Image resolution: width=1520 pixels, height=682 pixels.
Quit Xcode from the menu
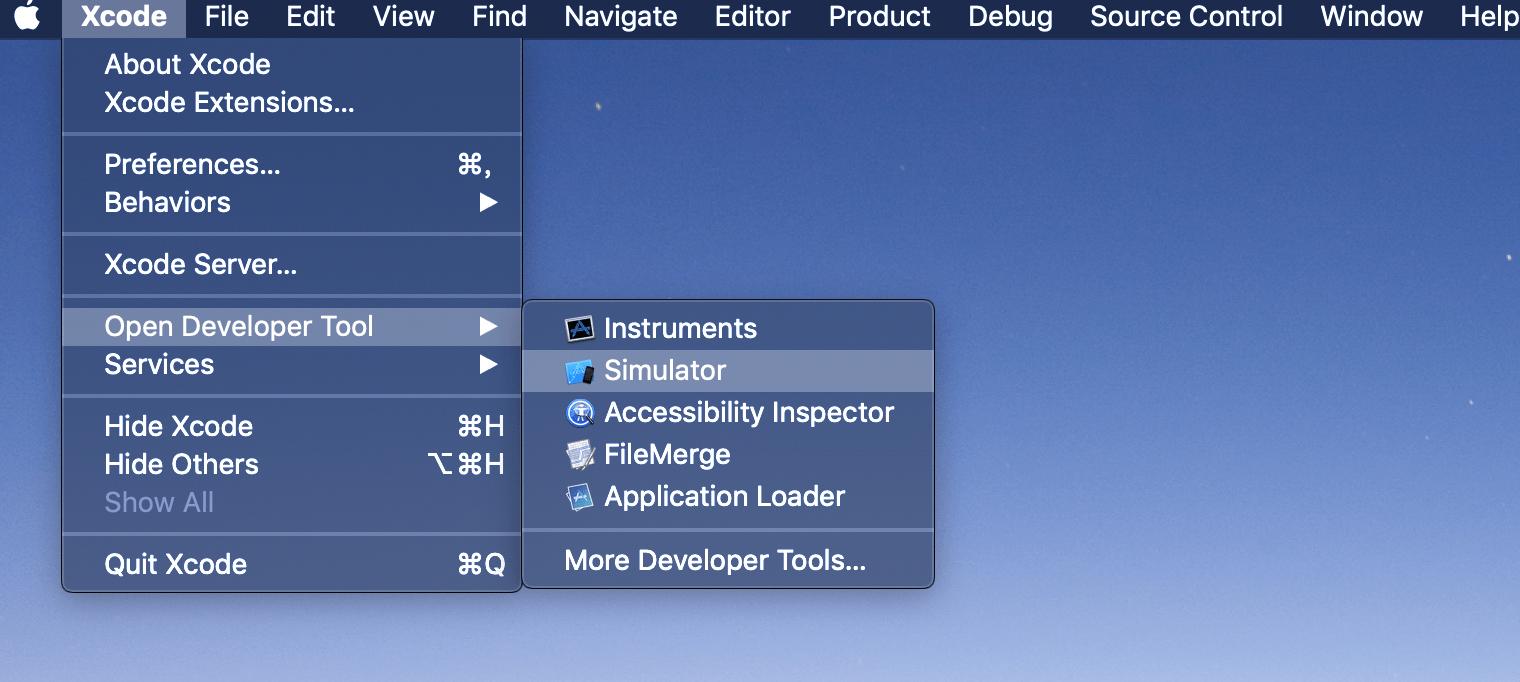pos(175,565)
